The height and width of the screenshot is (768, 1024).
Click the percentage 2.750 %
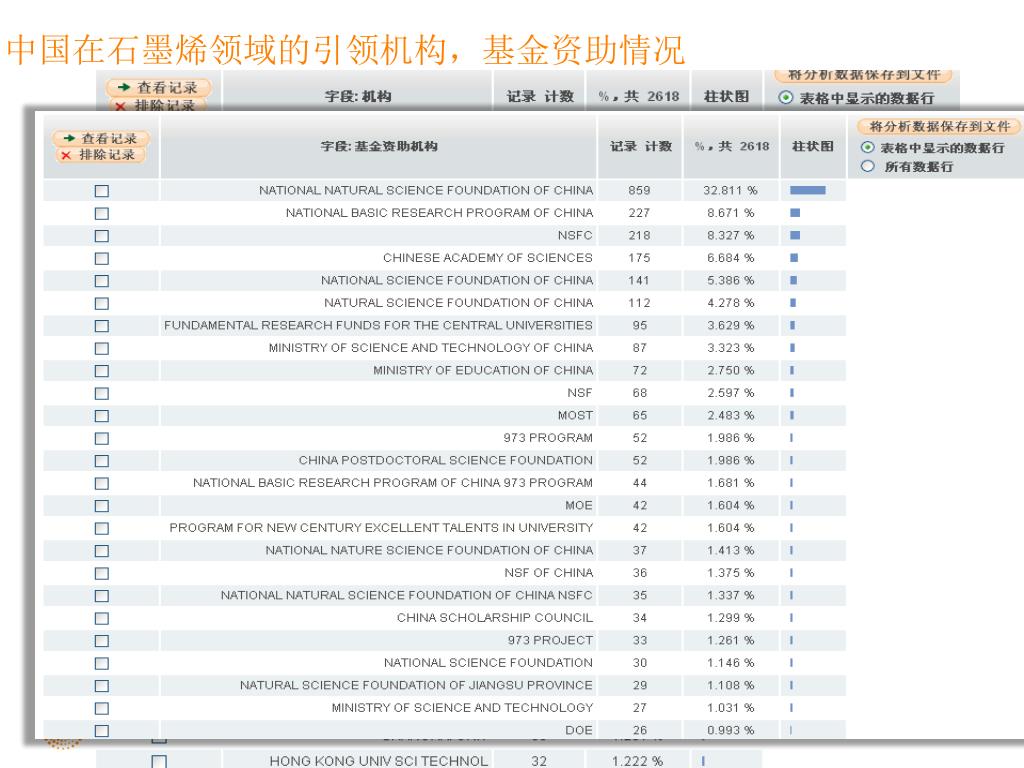point(730,370)
